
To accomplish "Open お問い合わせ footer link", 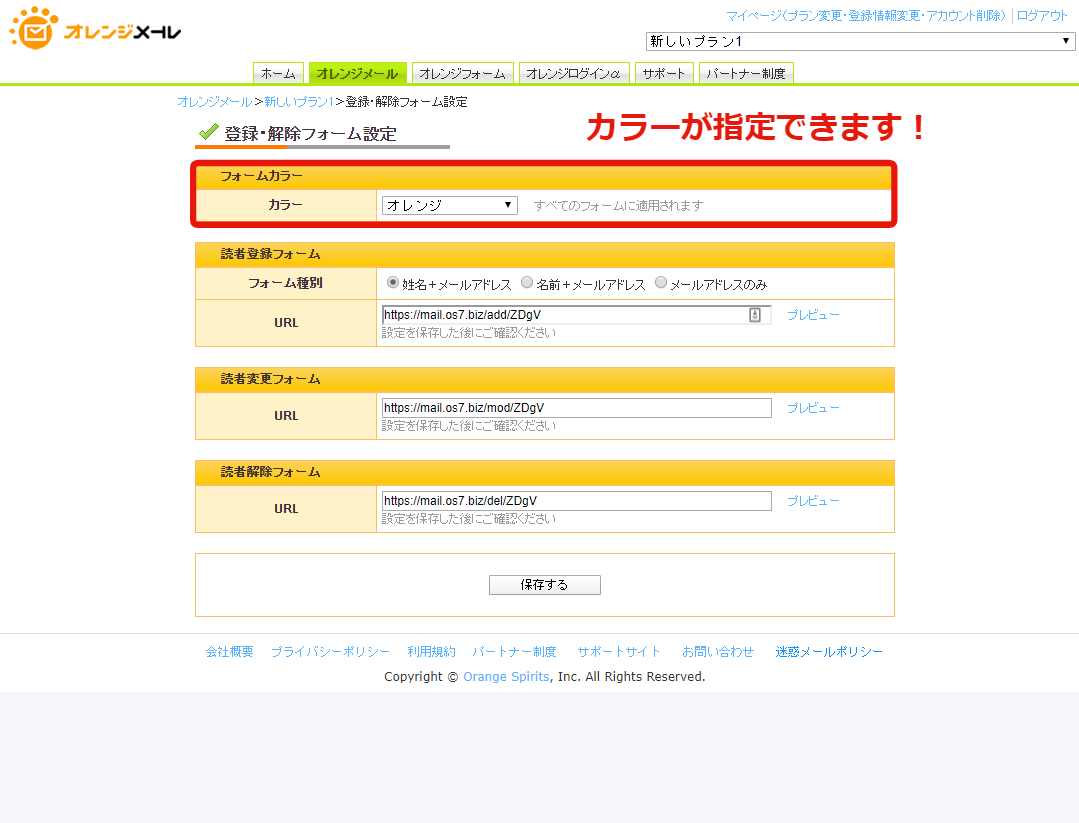I will 718,651.
